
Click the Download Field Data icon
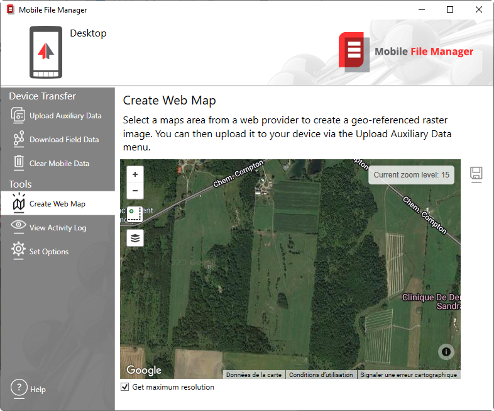click(x=19, y=139)
